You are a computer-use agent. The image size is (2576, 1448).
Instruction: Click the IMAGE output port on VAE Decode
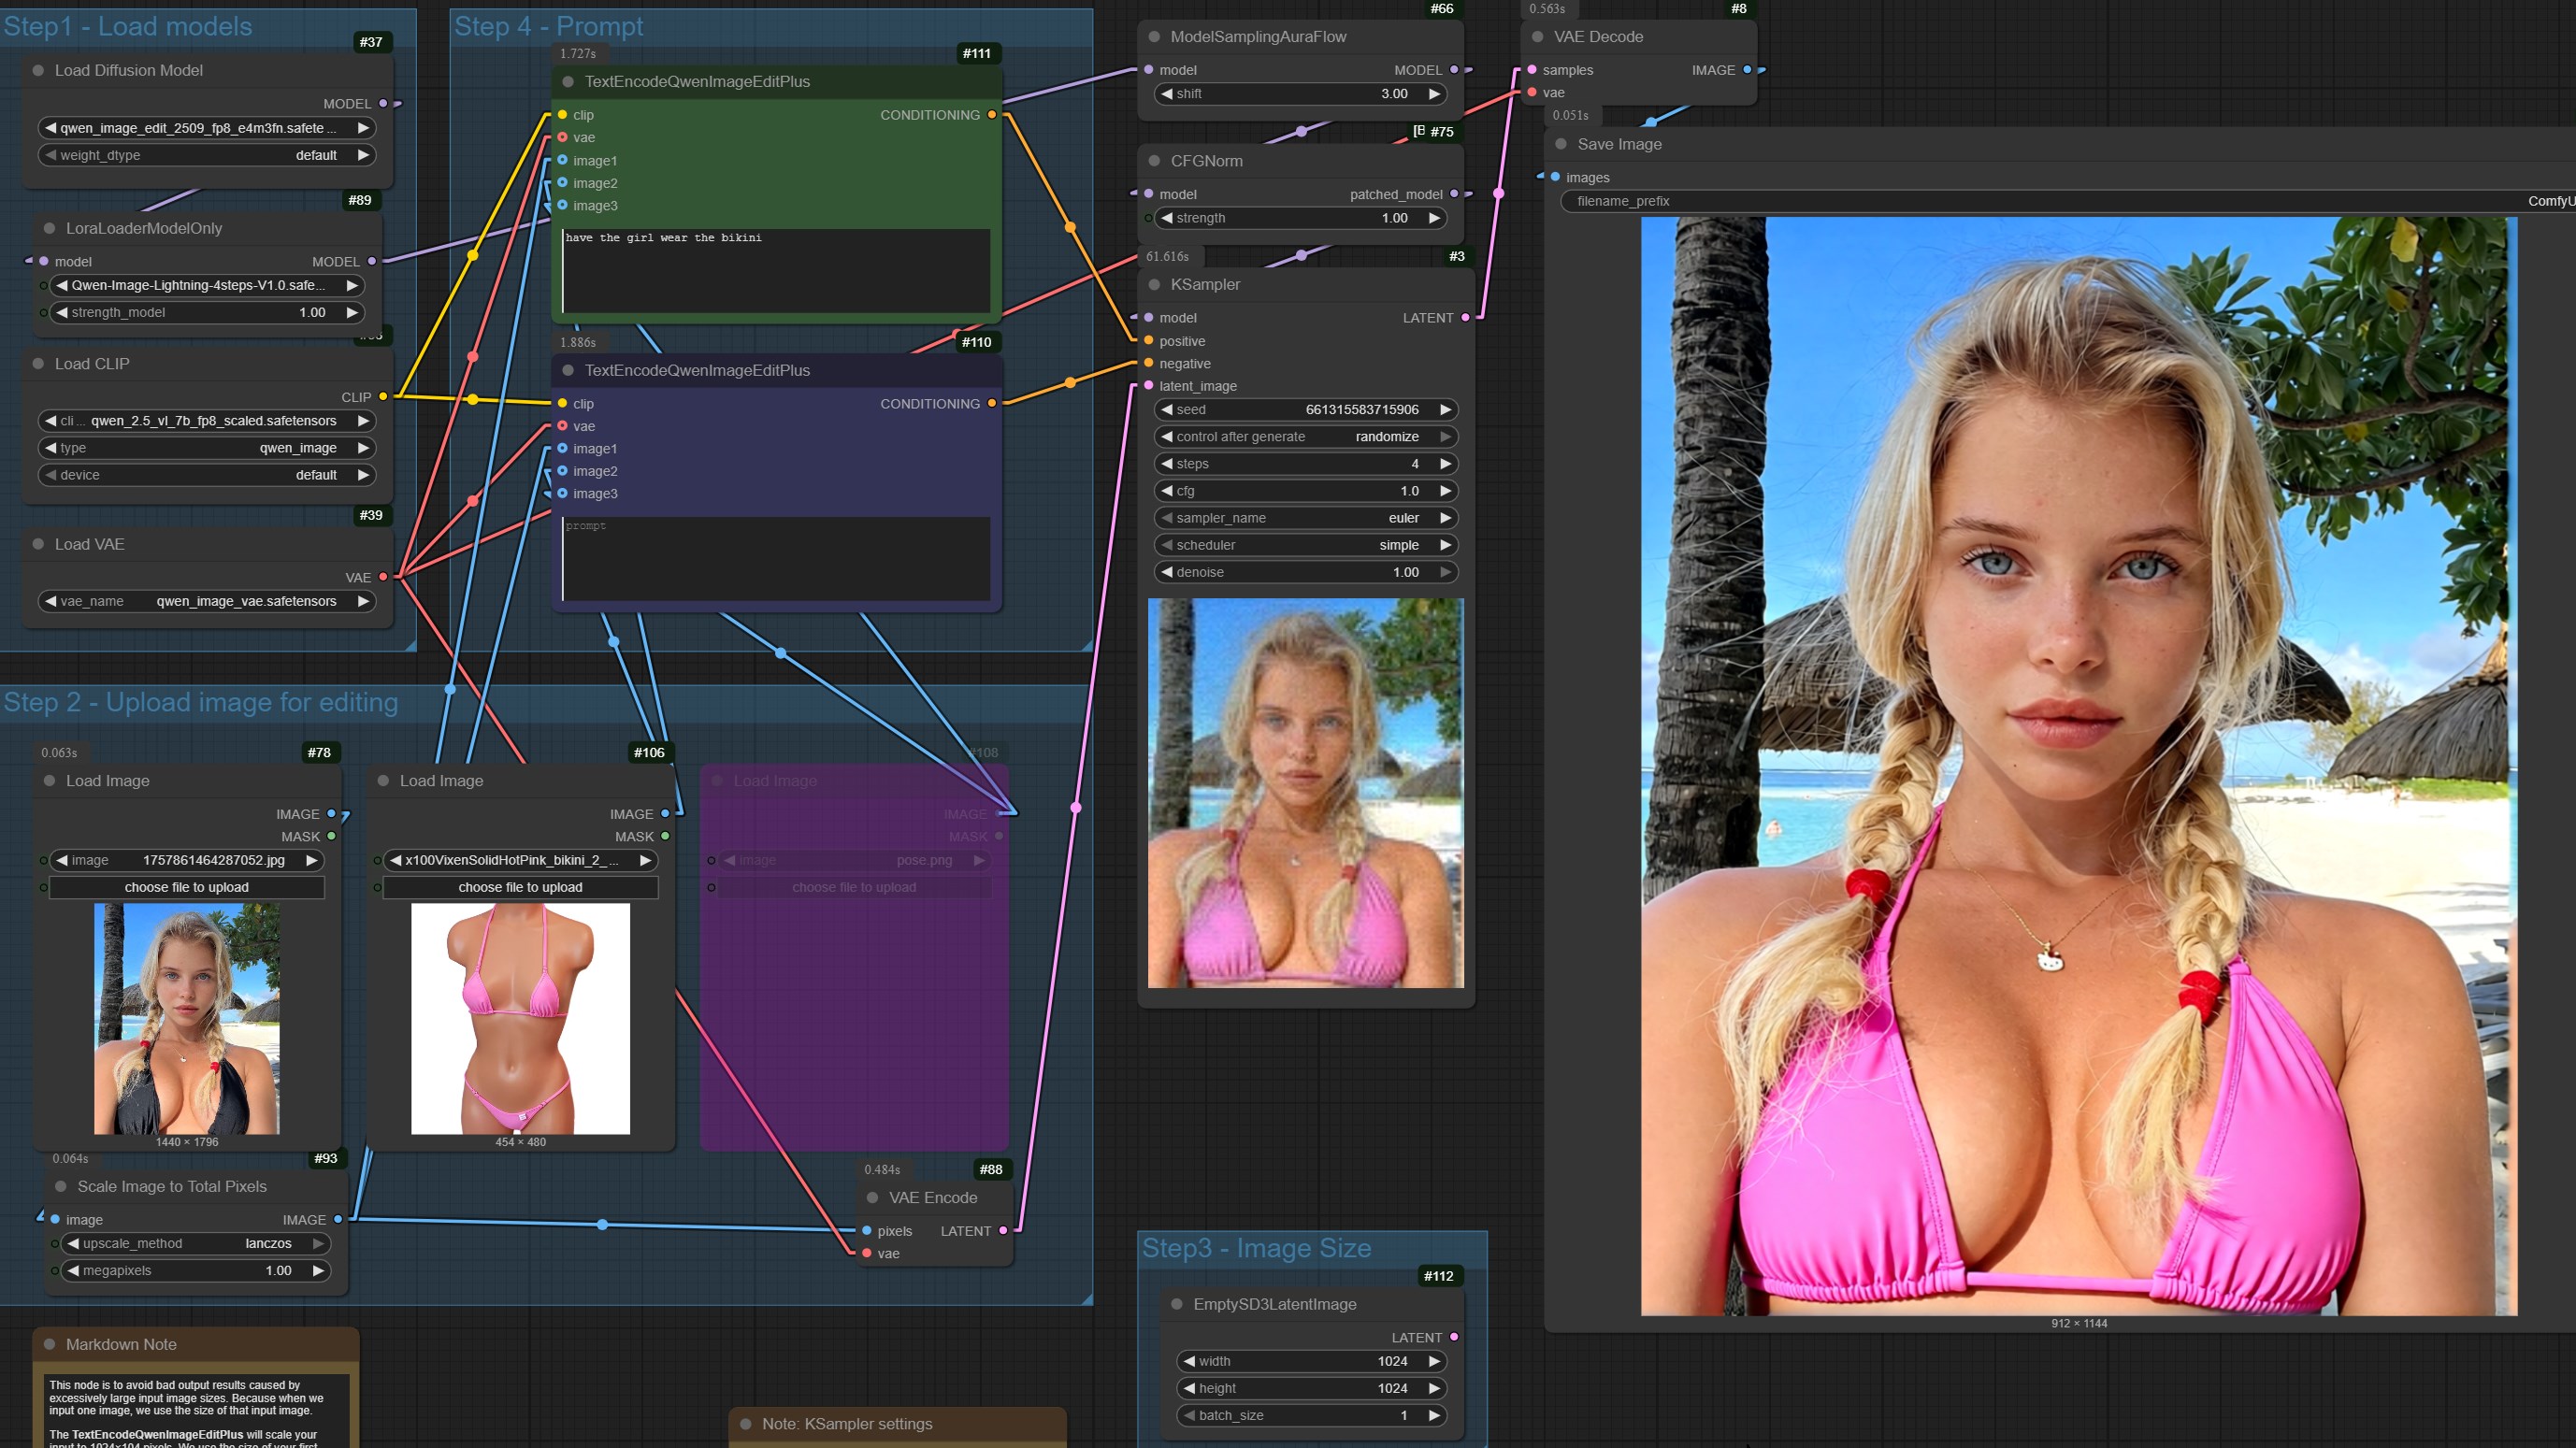[x=1747, y=70]
